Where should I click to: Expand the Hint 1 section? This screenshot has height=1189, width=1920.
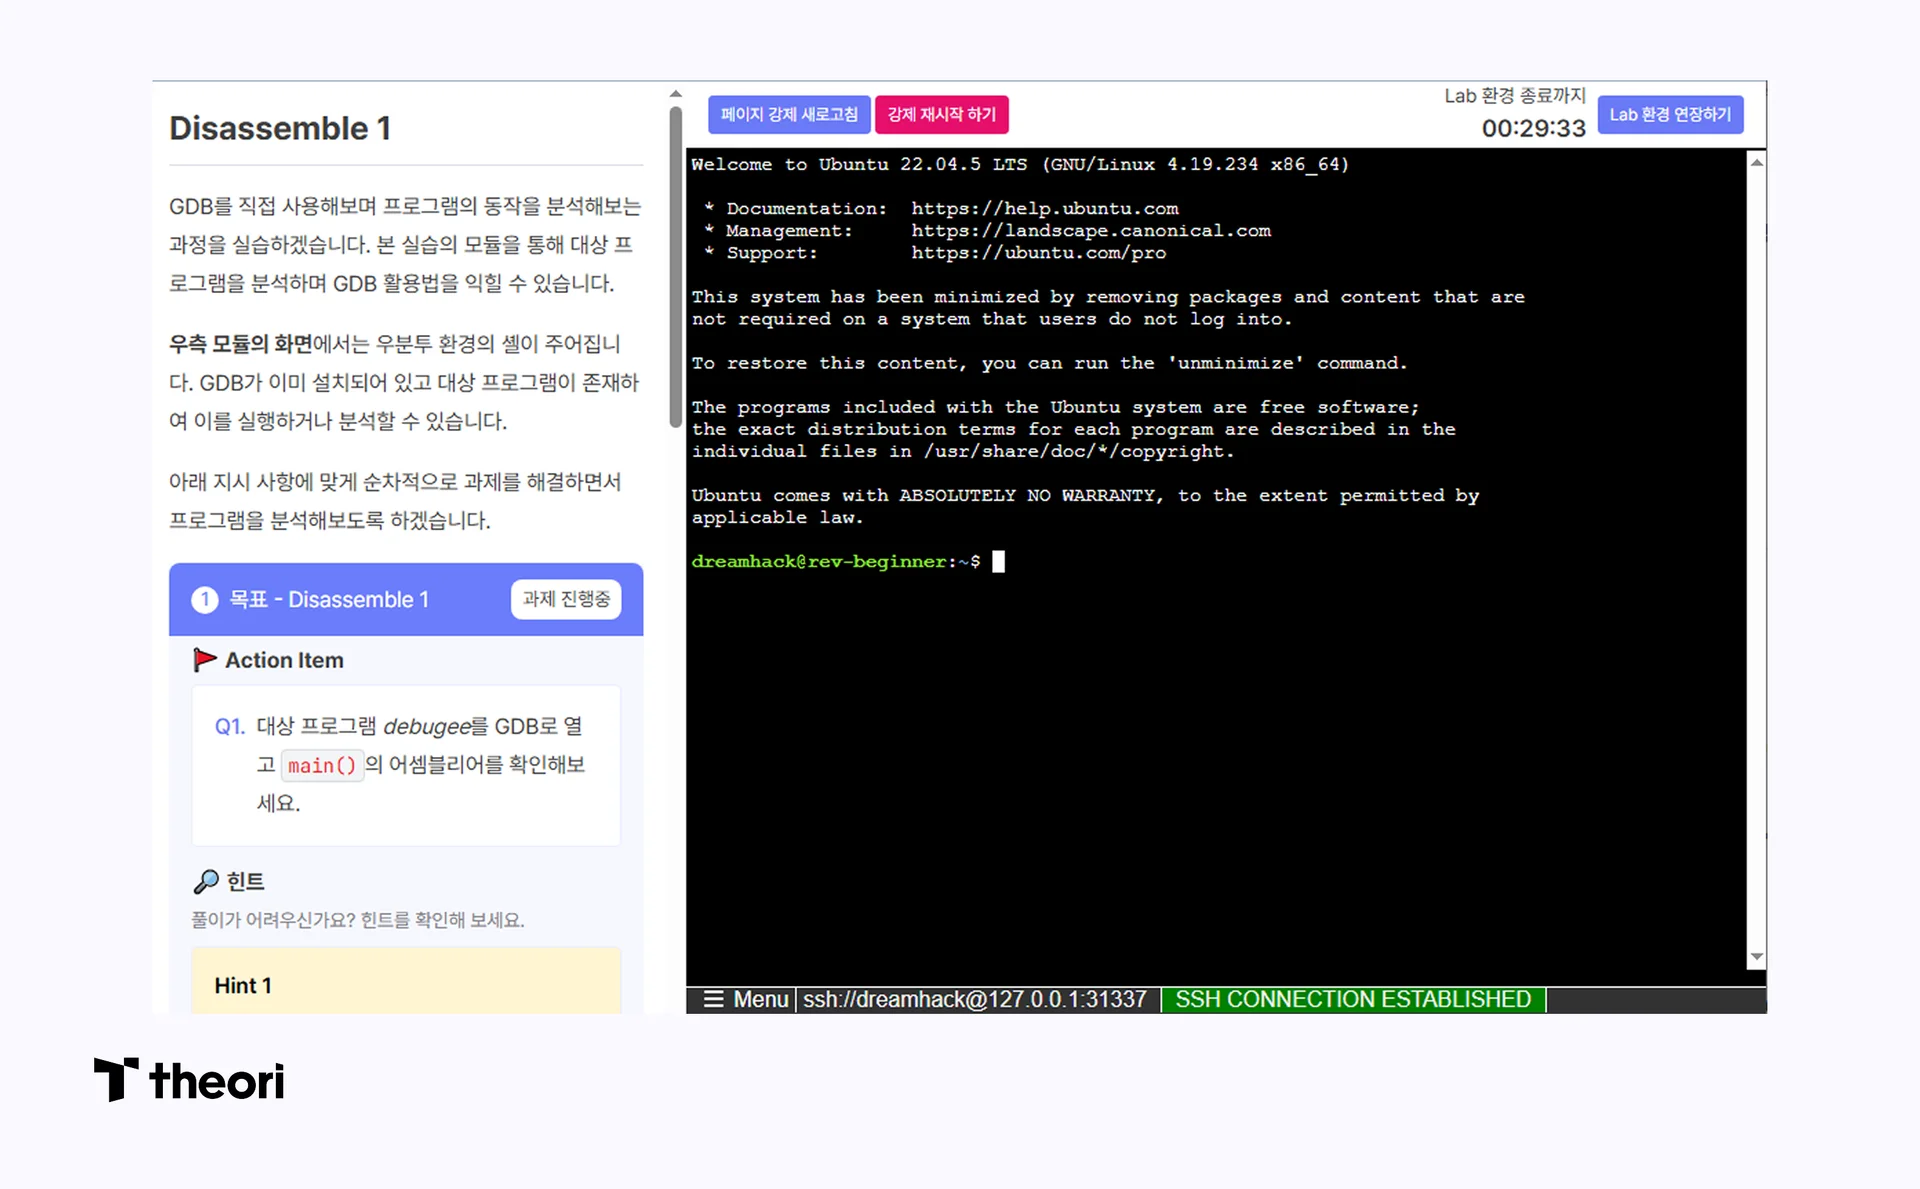243,985
